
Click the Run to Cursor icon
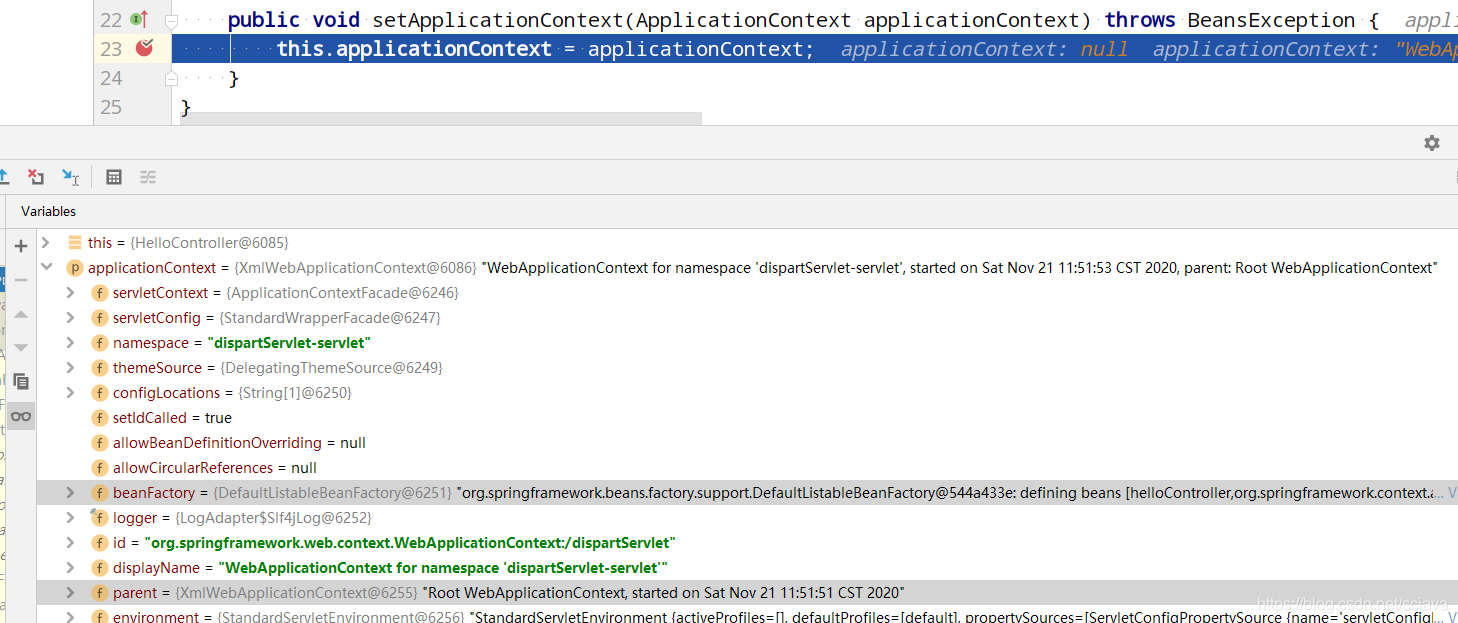pyautogui.click(x=70, y=177)
